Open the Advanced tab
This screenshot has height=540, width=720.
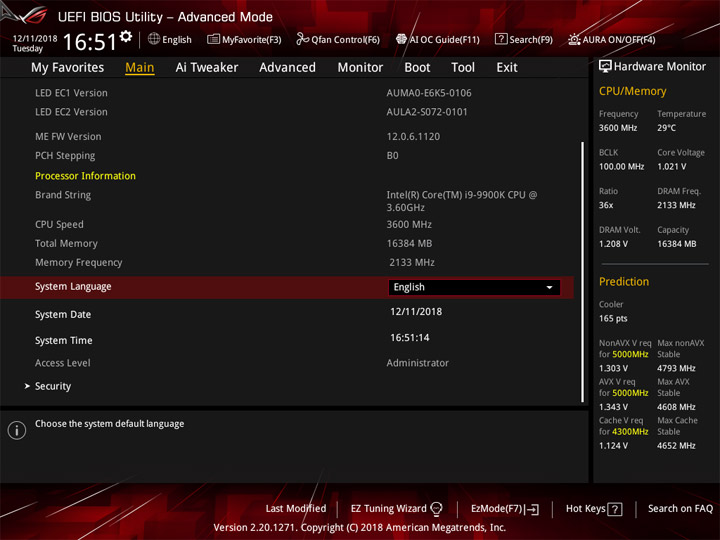pyautogui.click(x=287, y=68)
